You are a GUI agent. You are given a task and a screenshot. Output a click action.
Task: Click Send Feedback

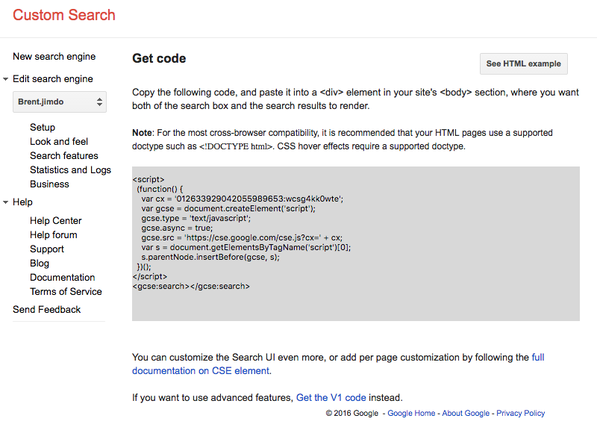click(x=46, y=310)
